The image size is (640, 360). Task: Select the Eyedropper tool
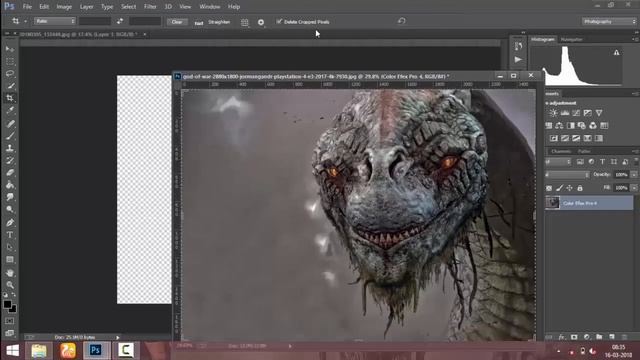tap(10, 110)
